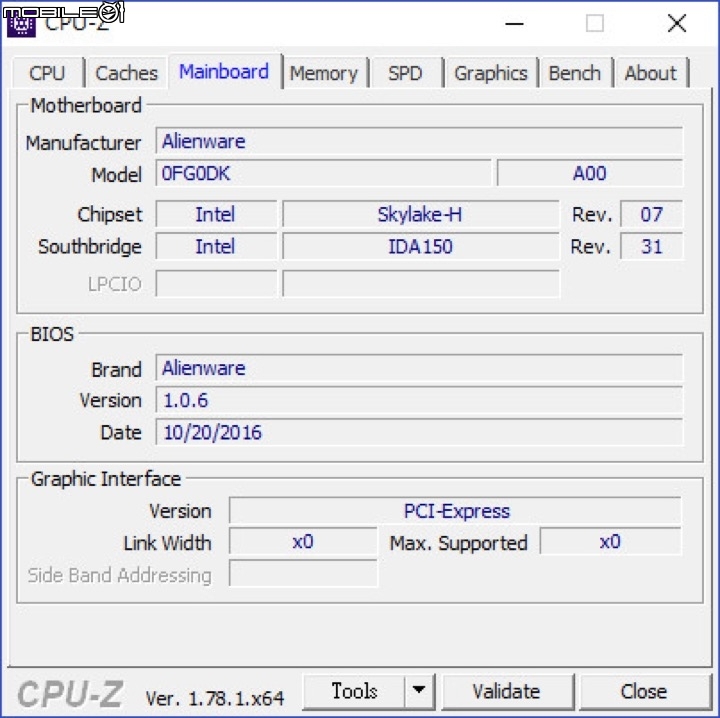Switch to the Memory tab

click(x=324, y=73)
